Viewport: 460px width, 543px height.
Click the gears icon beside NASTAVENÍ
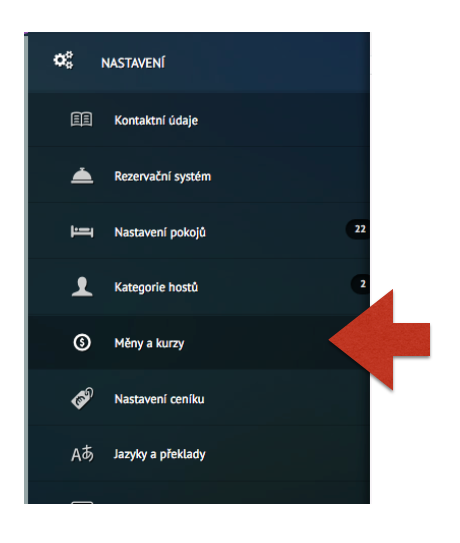click(x=63, y=60)
